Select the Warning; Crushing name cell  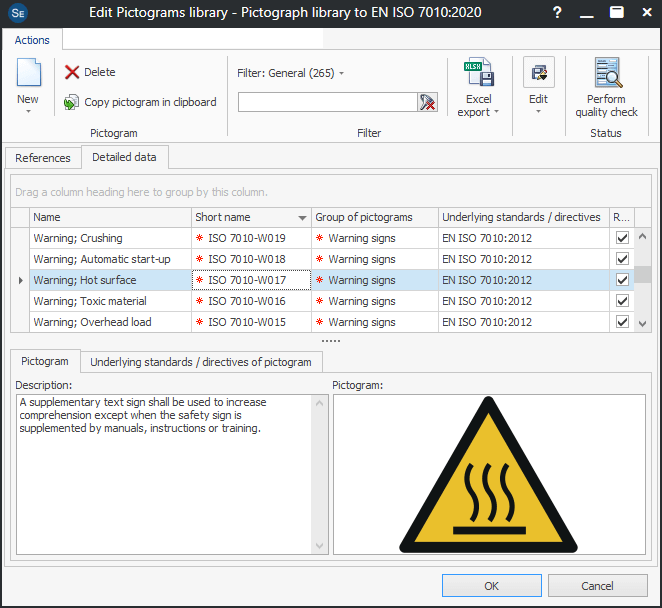click(111, 238)
